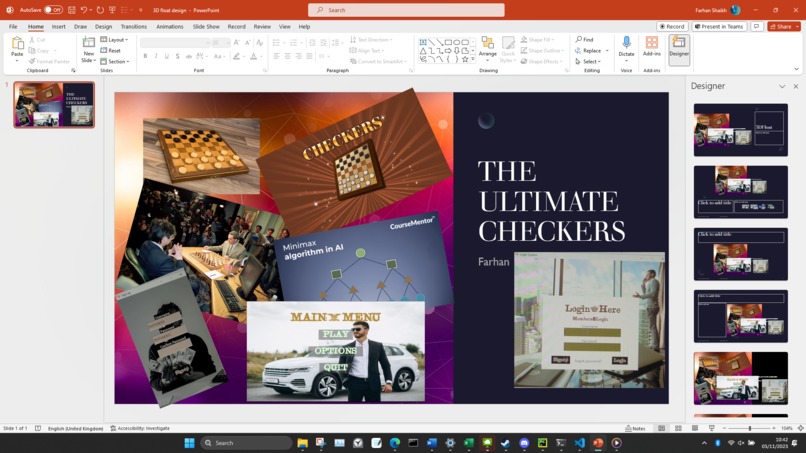Screen dimensions: 806x453
Task: Choose fifth Designer layout with black panel
Action: coord(741,378)
